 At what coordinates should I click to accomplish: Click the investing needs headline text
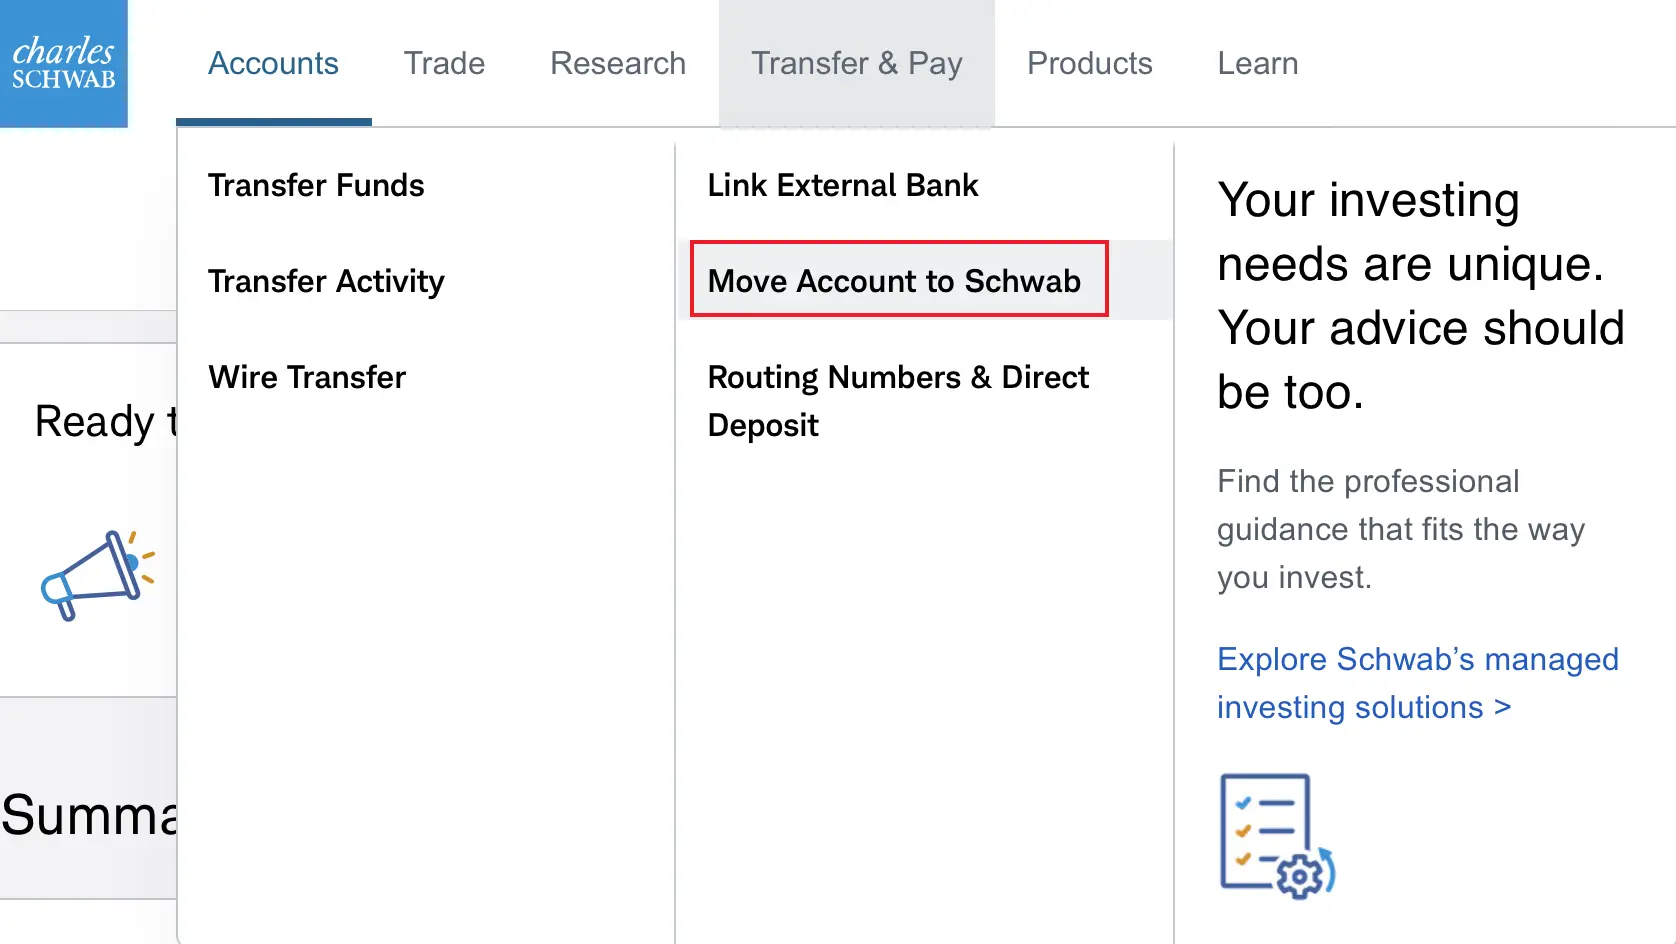(x=1421, y=296)
